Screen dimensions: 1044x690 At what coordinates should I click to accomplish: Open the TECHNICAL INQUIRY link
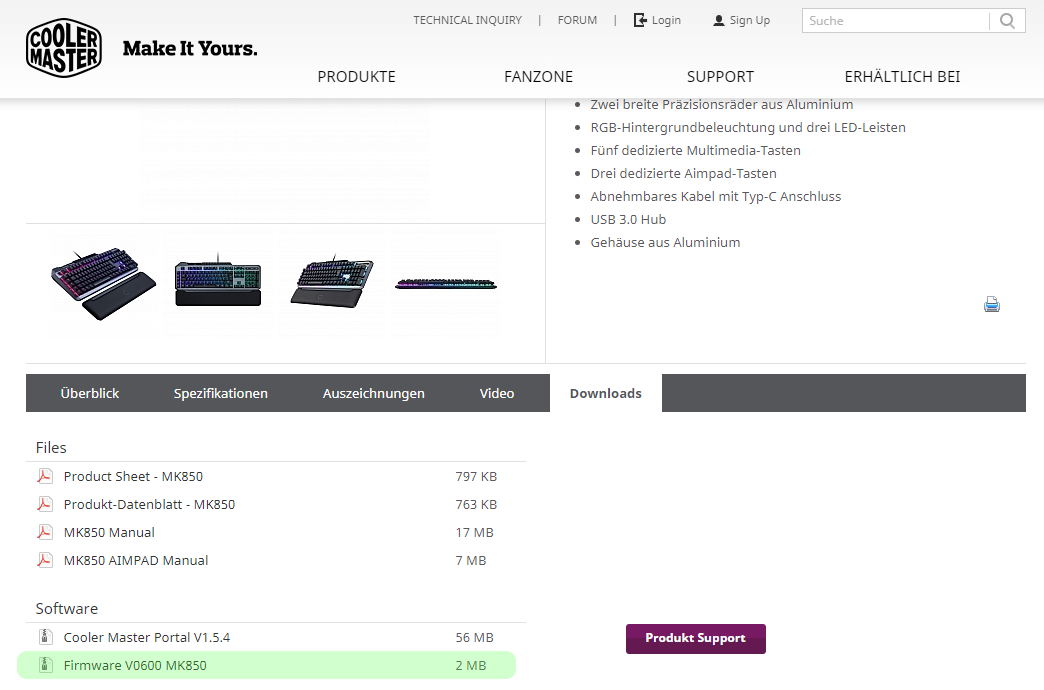point(467,20)
